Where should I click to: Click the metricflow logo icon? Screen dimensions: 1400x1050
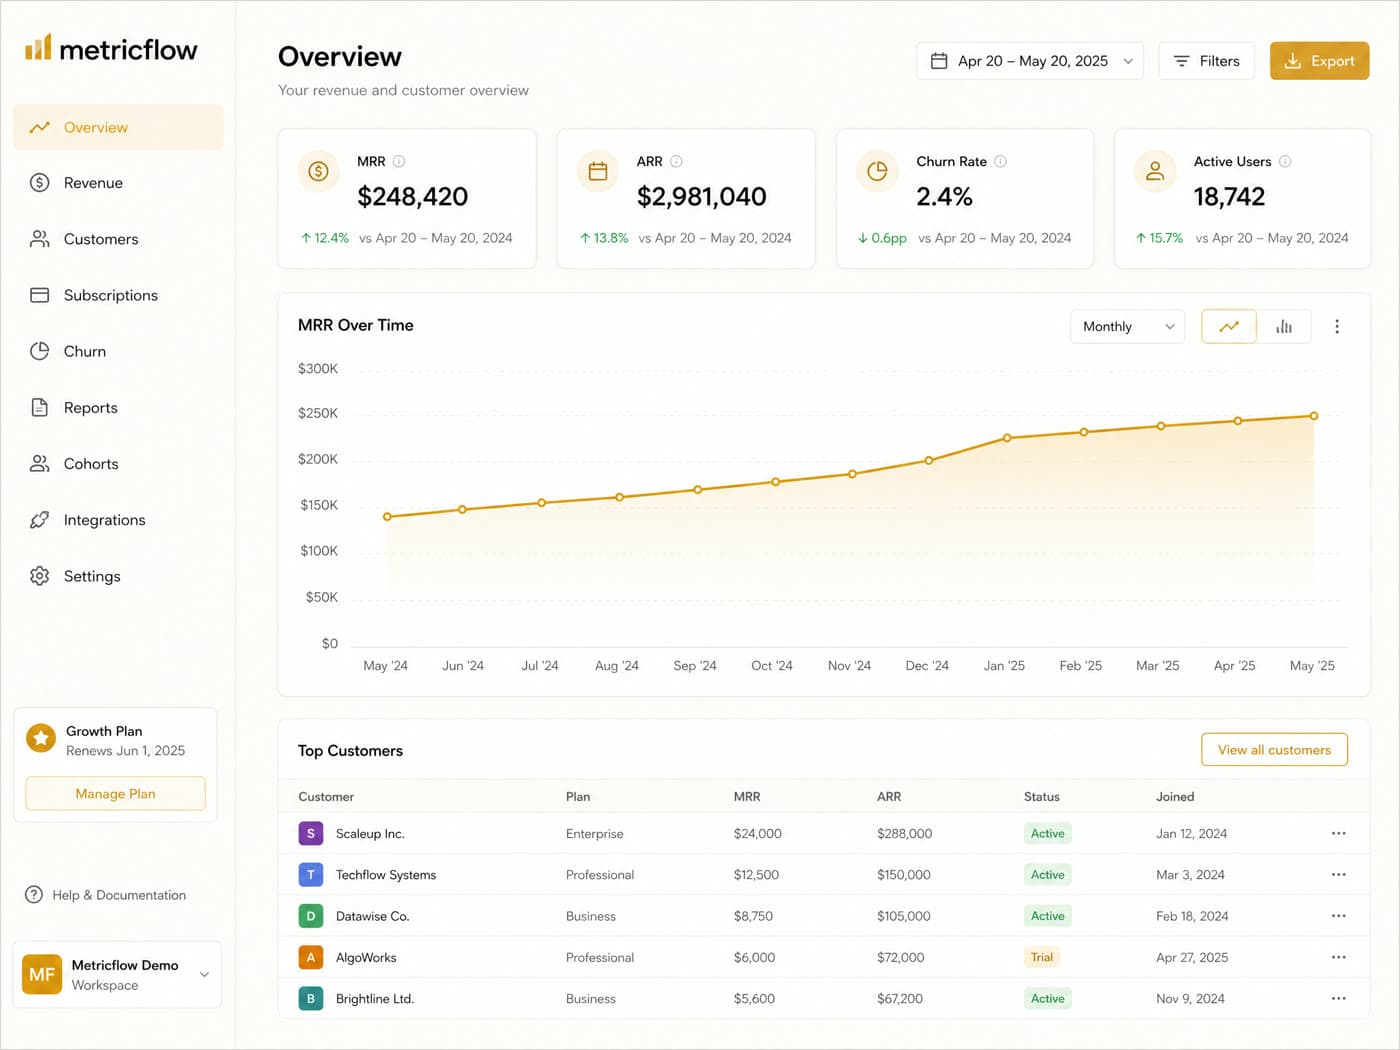[x=38, y=47]
